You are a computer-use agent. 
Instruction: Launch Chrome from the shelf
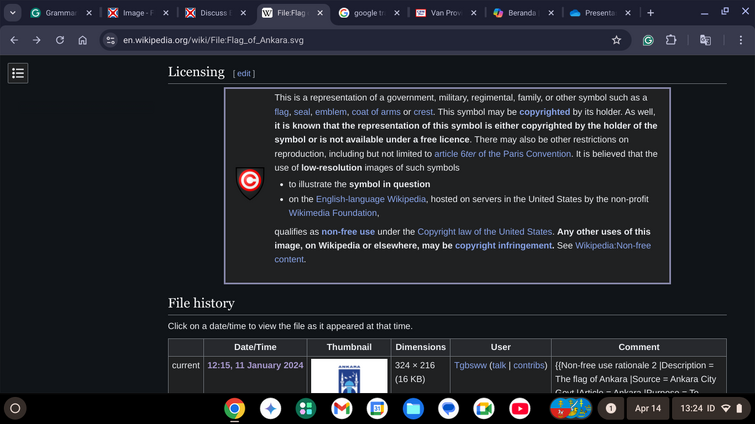point(234,409)
